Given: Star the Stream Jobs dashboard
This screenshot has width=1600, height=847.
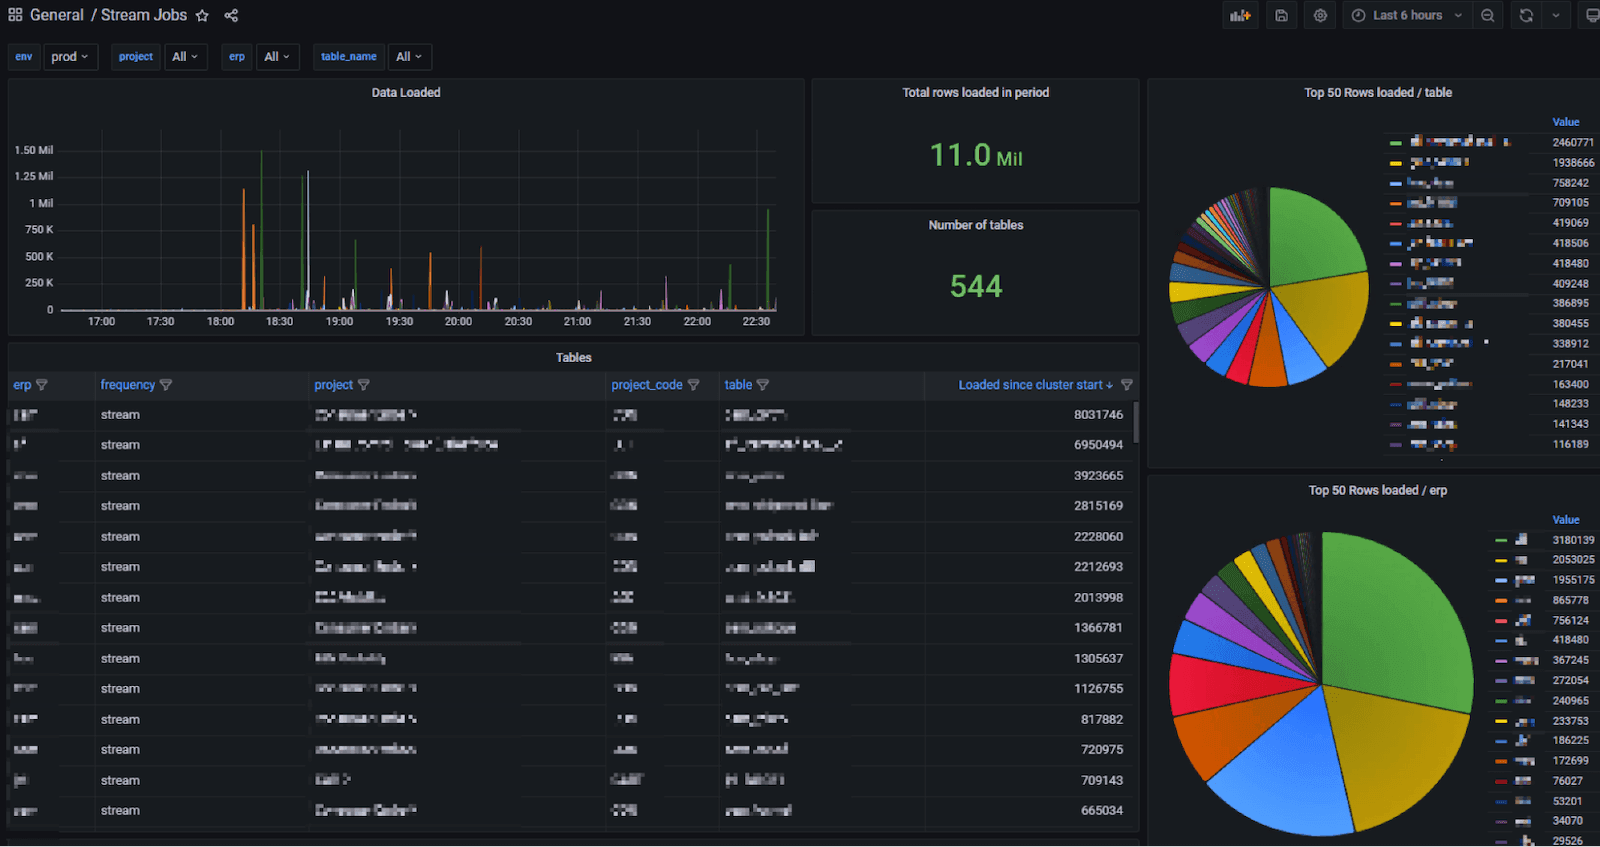Looking at the screenshot, I should (x=202, y=15).
